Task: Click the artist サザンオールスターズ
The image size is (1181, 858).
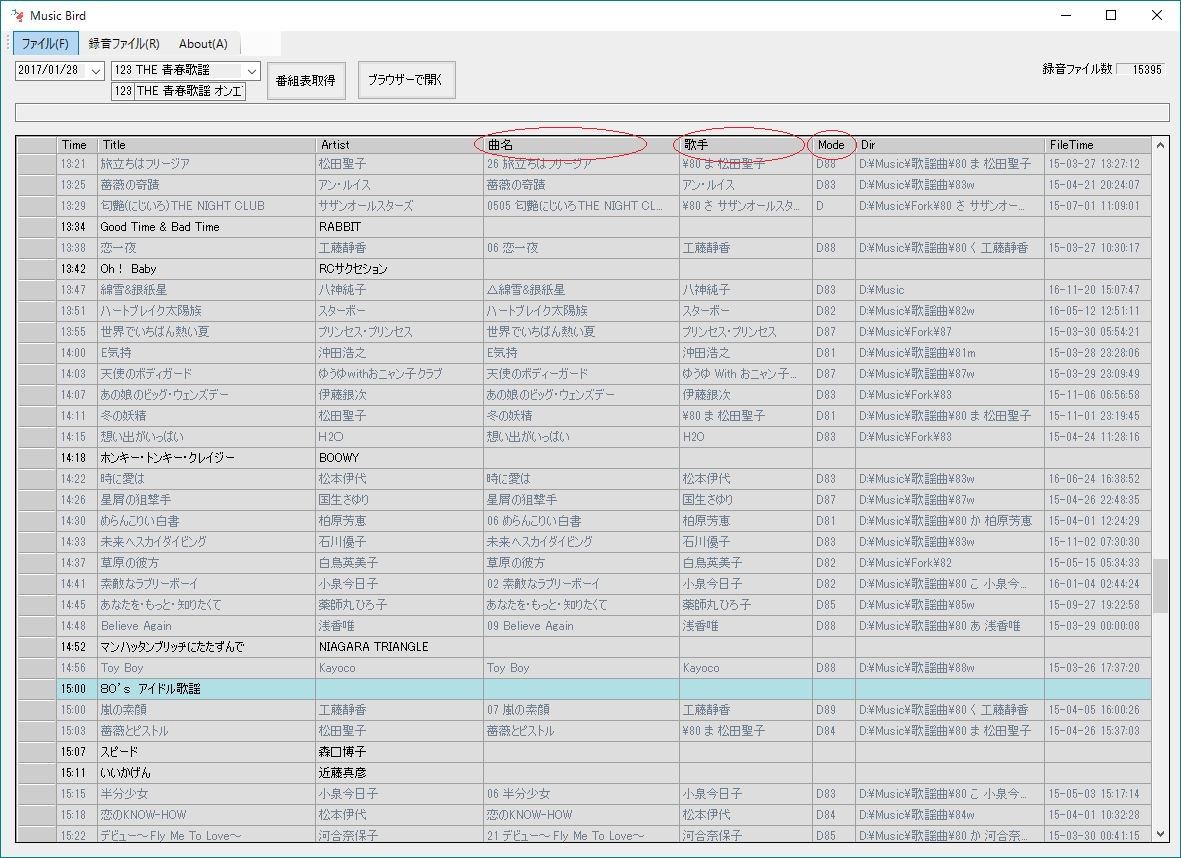Action: tap(366, 206)
